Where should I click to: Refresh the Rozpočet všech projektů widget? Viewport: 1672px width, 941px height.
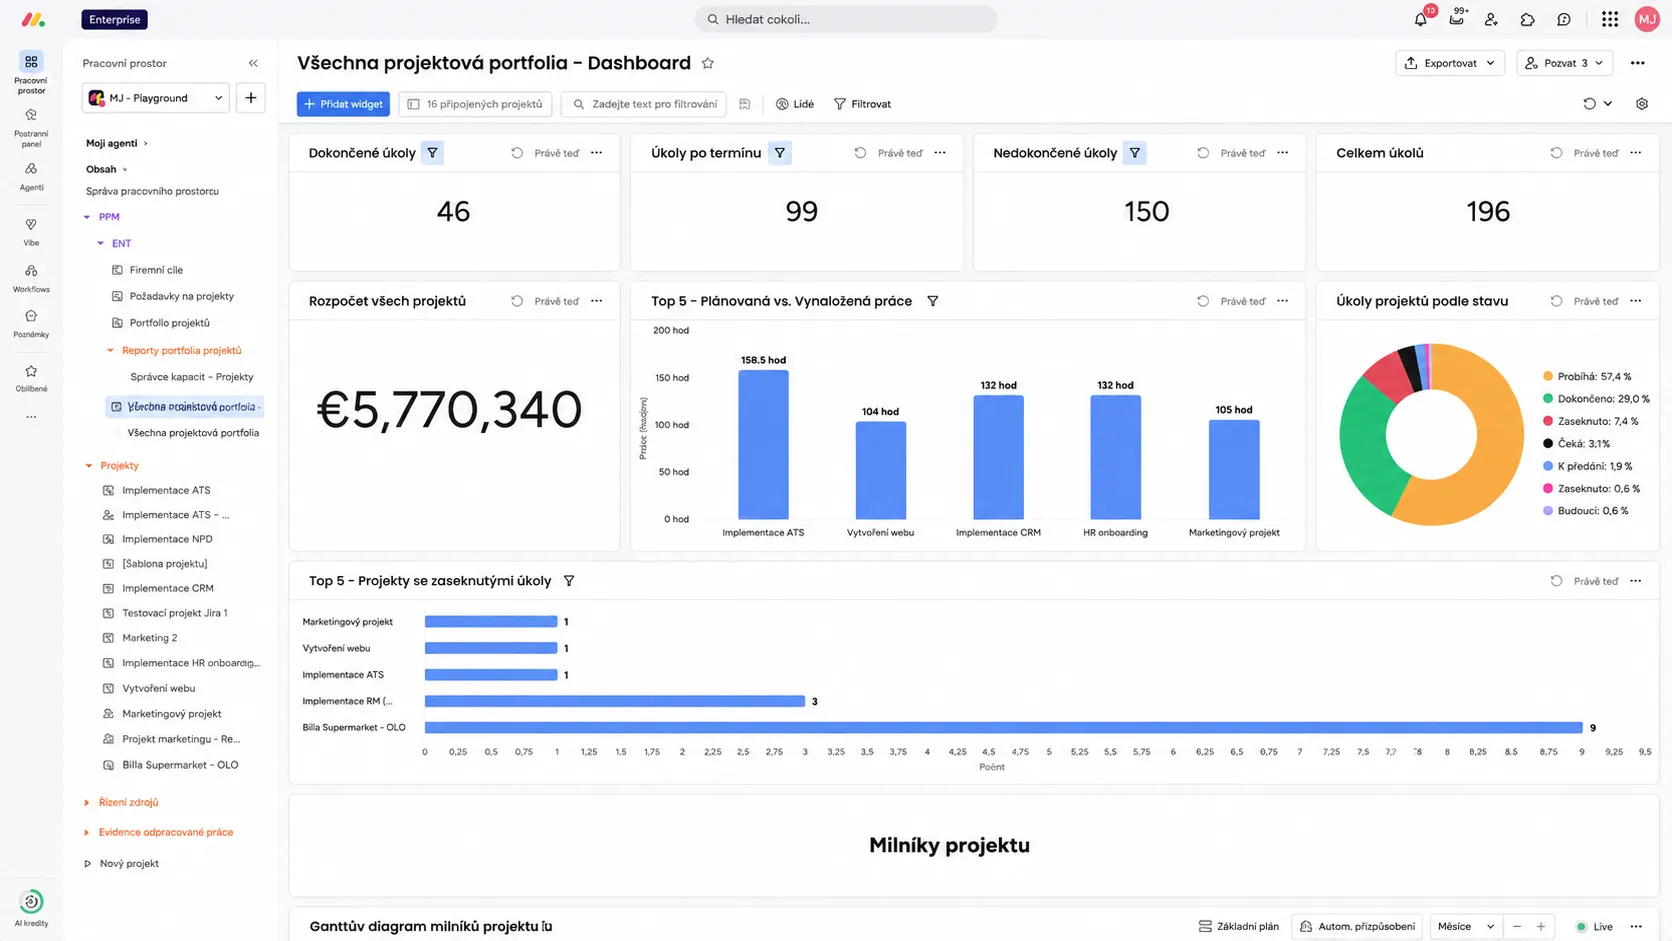tap(517, 301)
